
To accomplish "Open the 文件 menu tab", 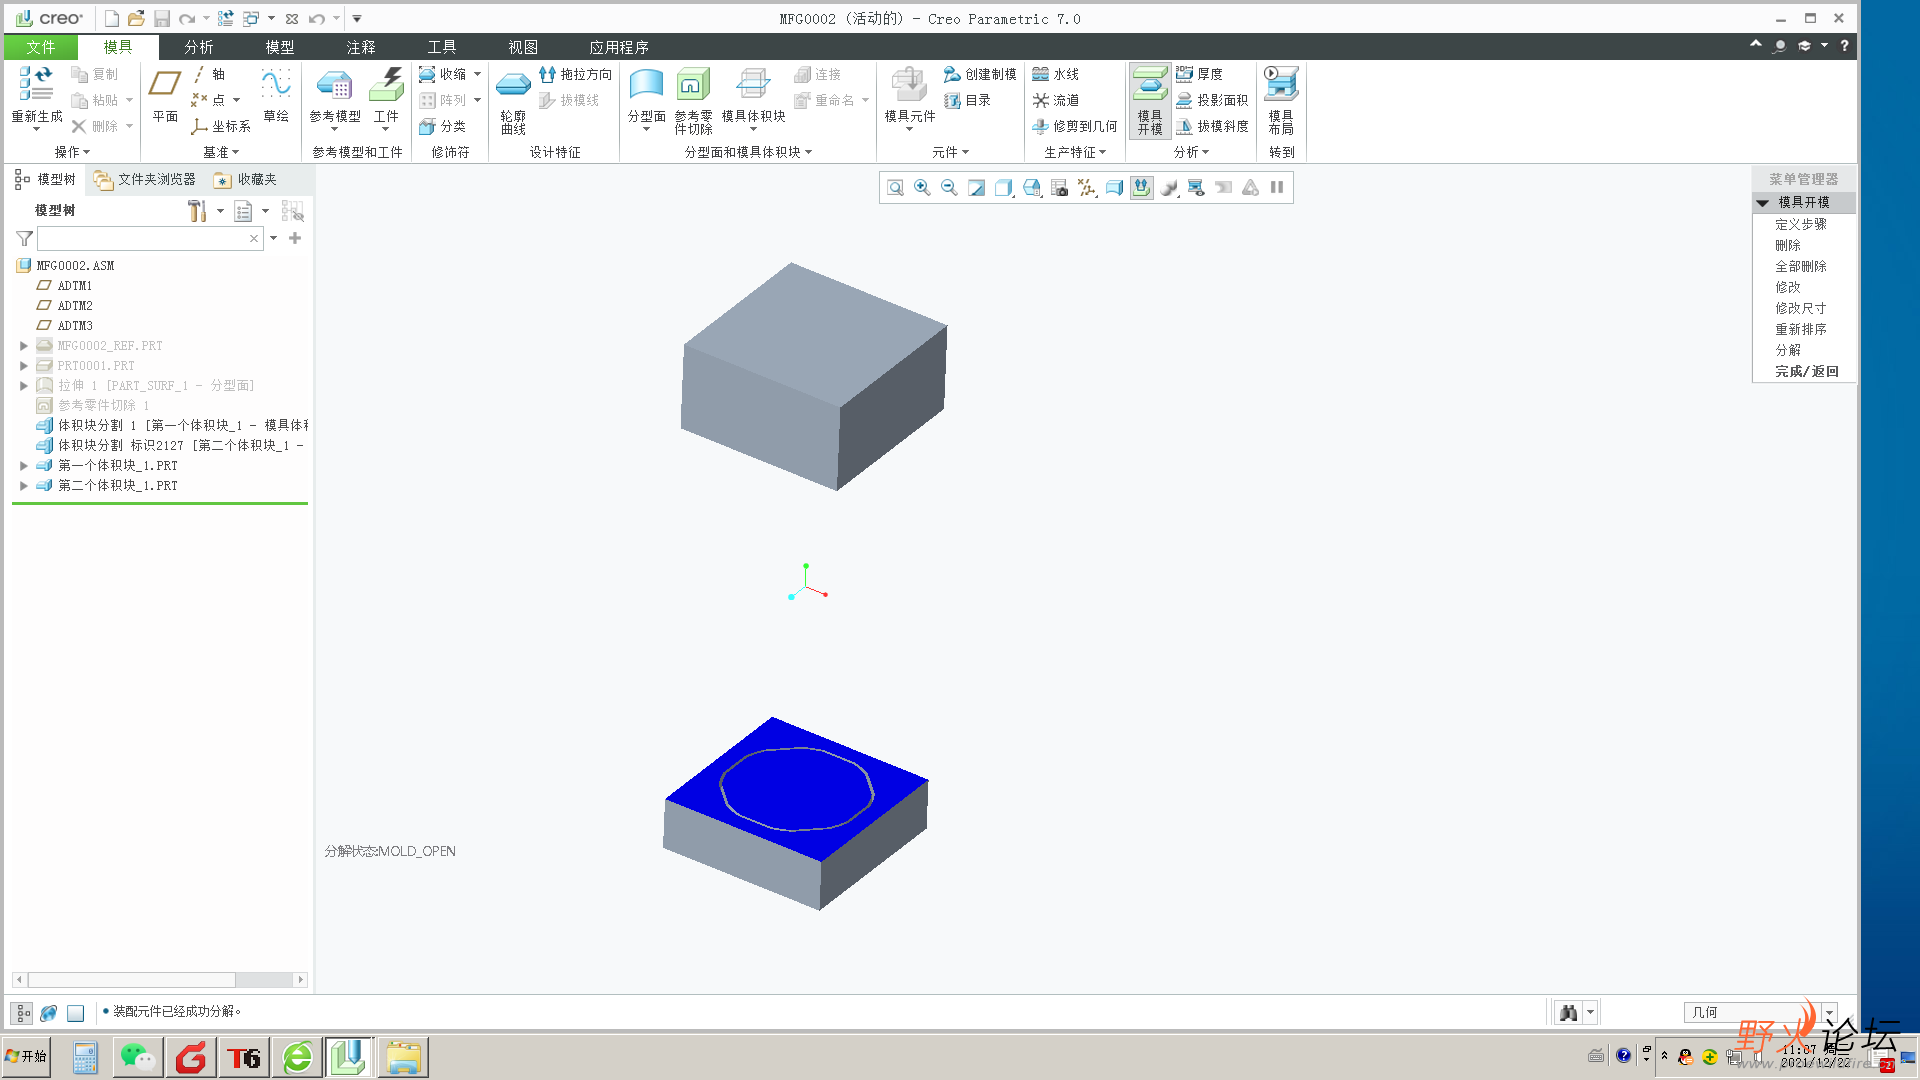I will pos(41,47).
